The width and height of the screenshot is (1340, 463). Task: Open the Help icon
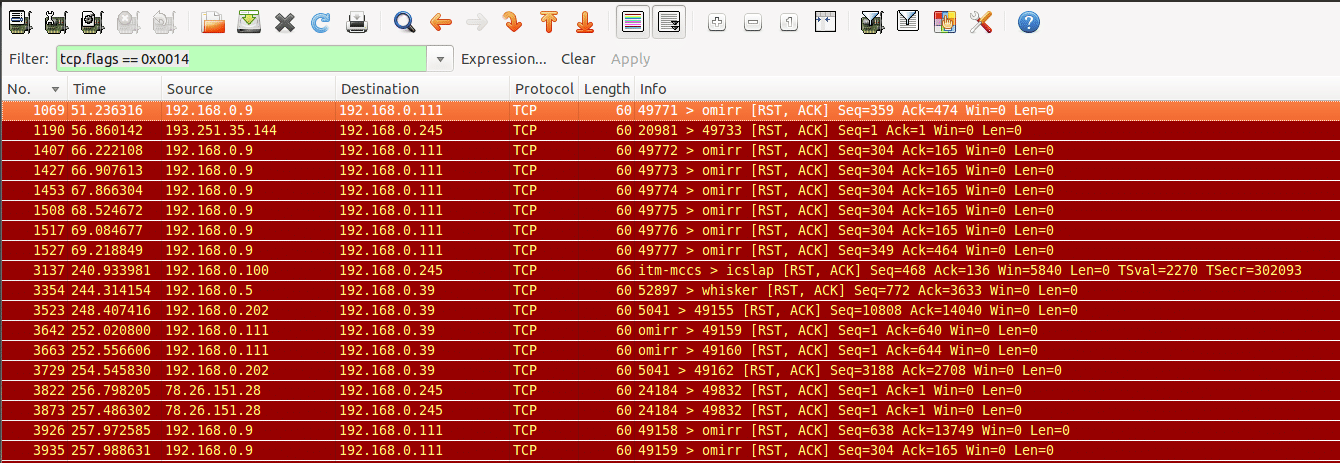(1028, 21)
